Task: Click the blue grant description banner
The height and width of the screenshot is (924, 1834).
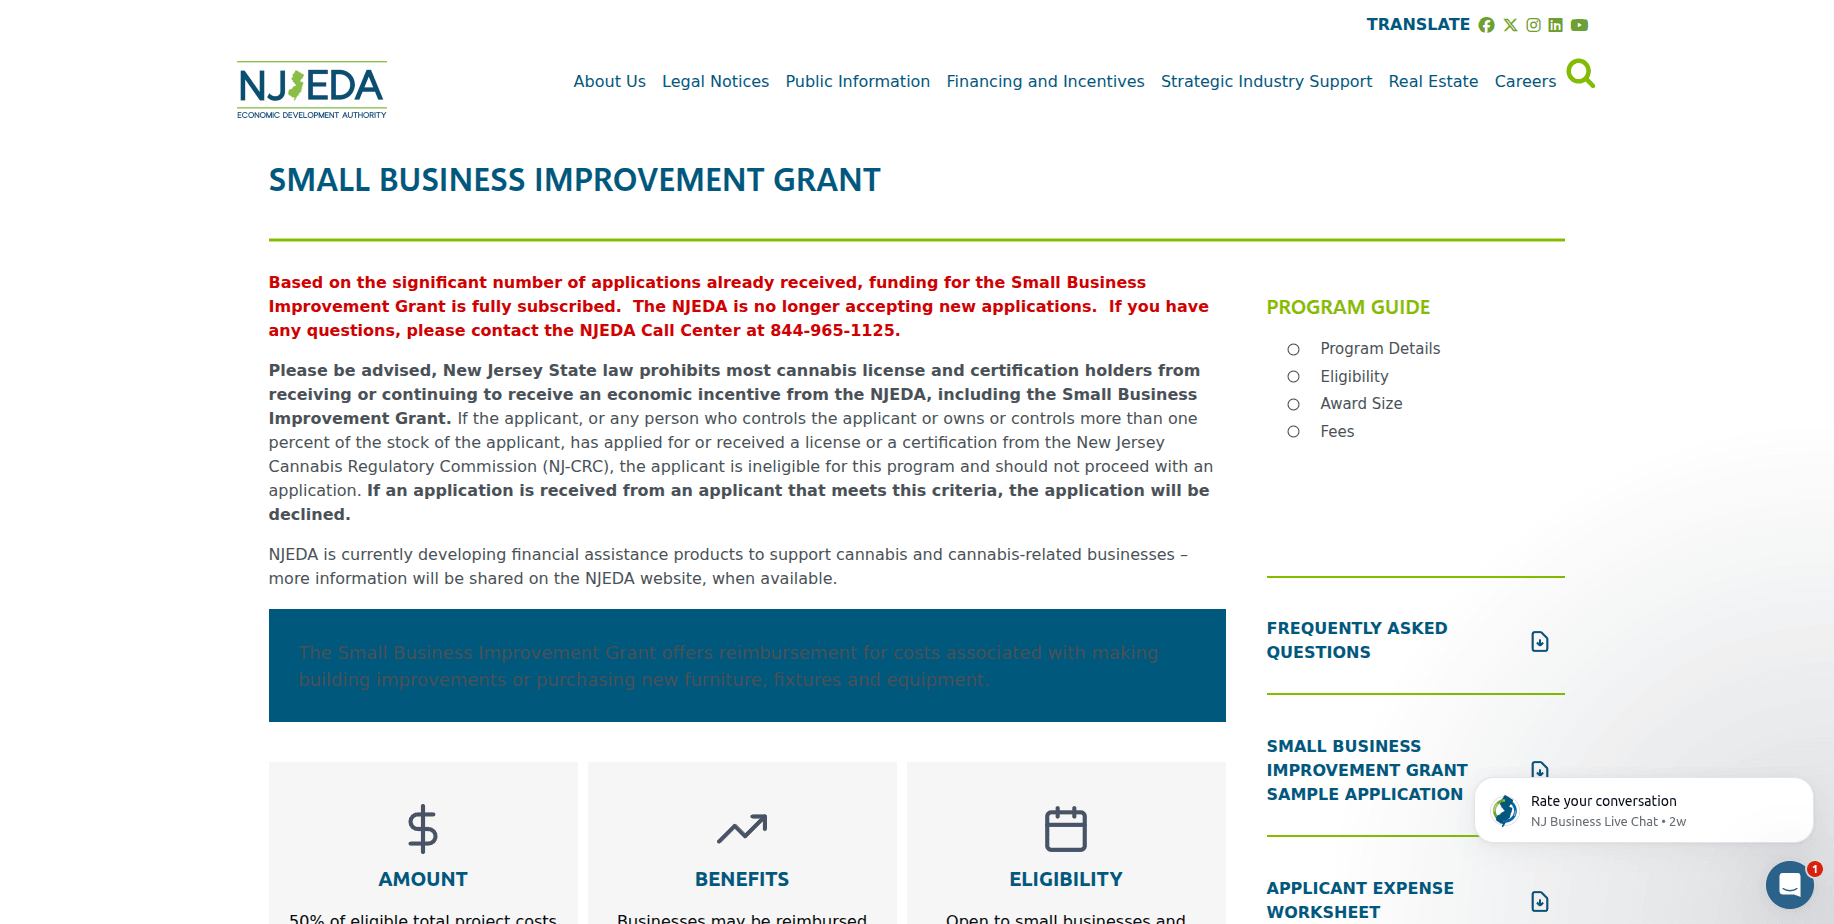Action: (x=747, y=665)
